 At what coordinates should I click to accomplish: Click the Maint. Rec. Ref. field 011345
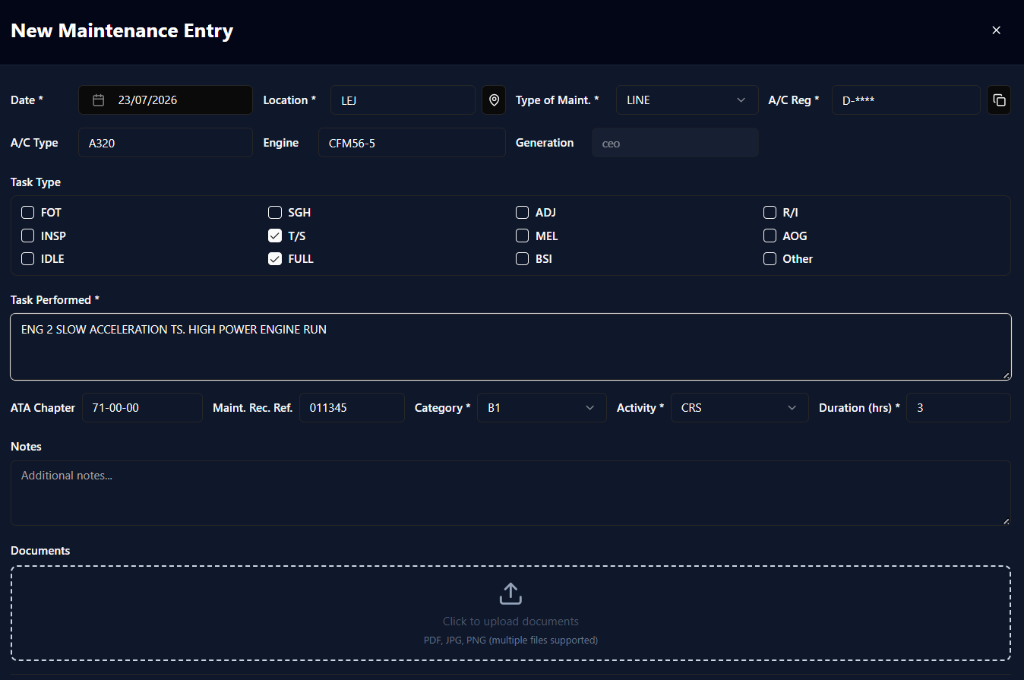(351, 408)
